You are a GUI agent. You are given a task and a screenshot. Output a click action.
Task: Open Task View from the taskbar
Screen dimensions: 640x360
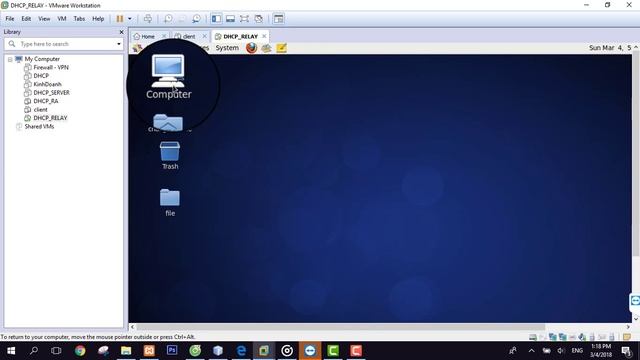(56, 351)
